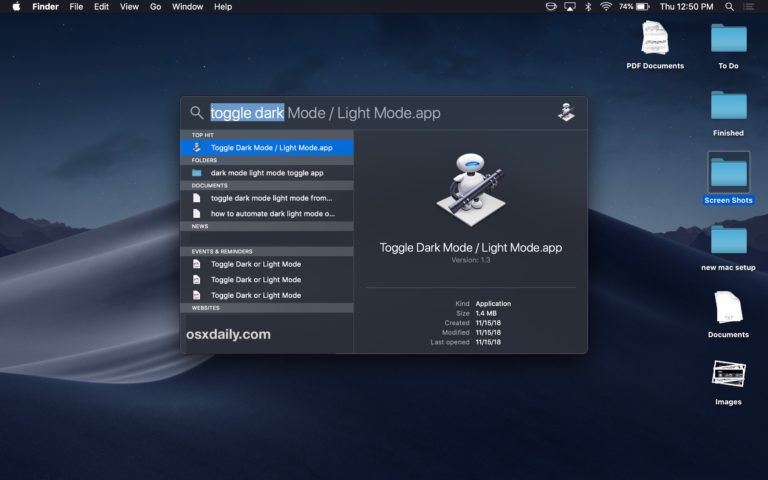The height and width of the screenshot is (480, 768).
Task: Click document icon beside how to automate dark light
Action: [x=196, y=214]
